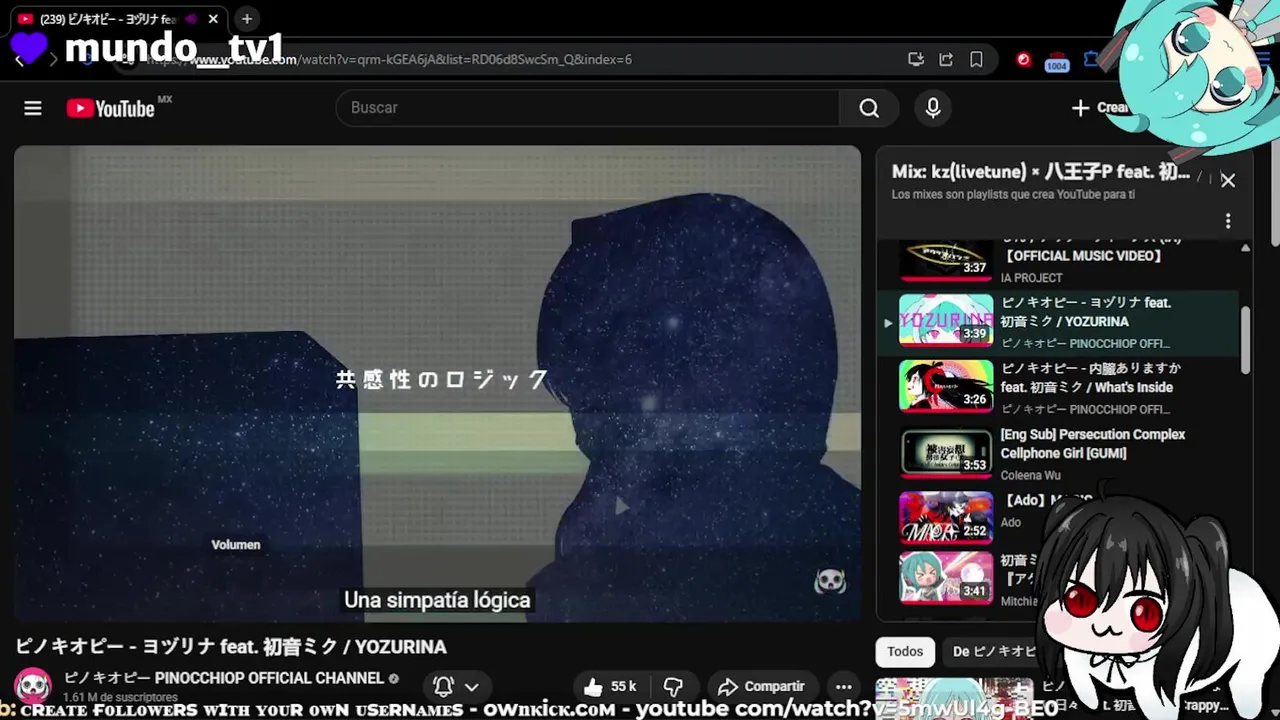Play the 内臓ありますか What's Inside video
Image resolution: width=1280 pixels, height=720 pixels.
coord(1060,388)
